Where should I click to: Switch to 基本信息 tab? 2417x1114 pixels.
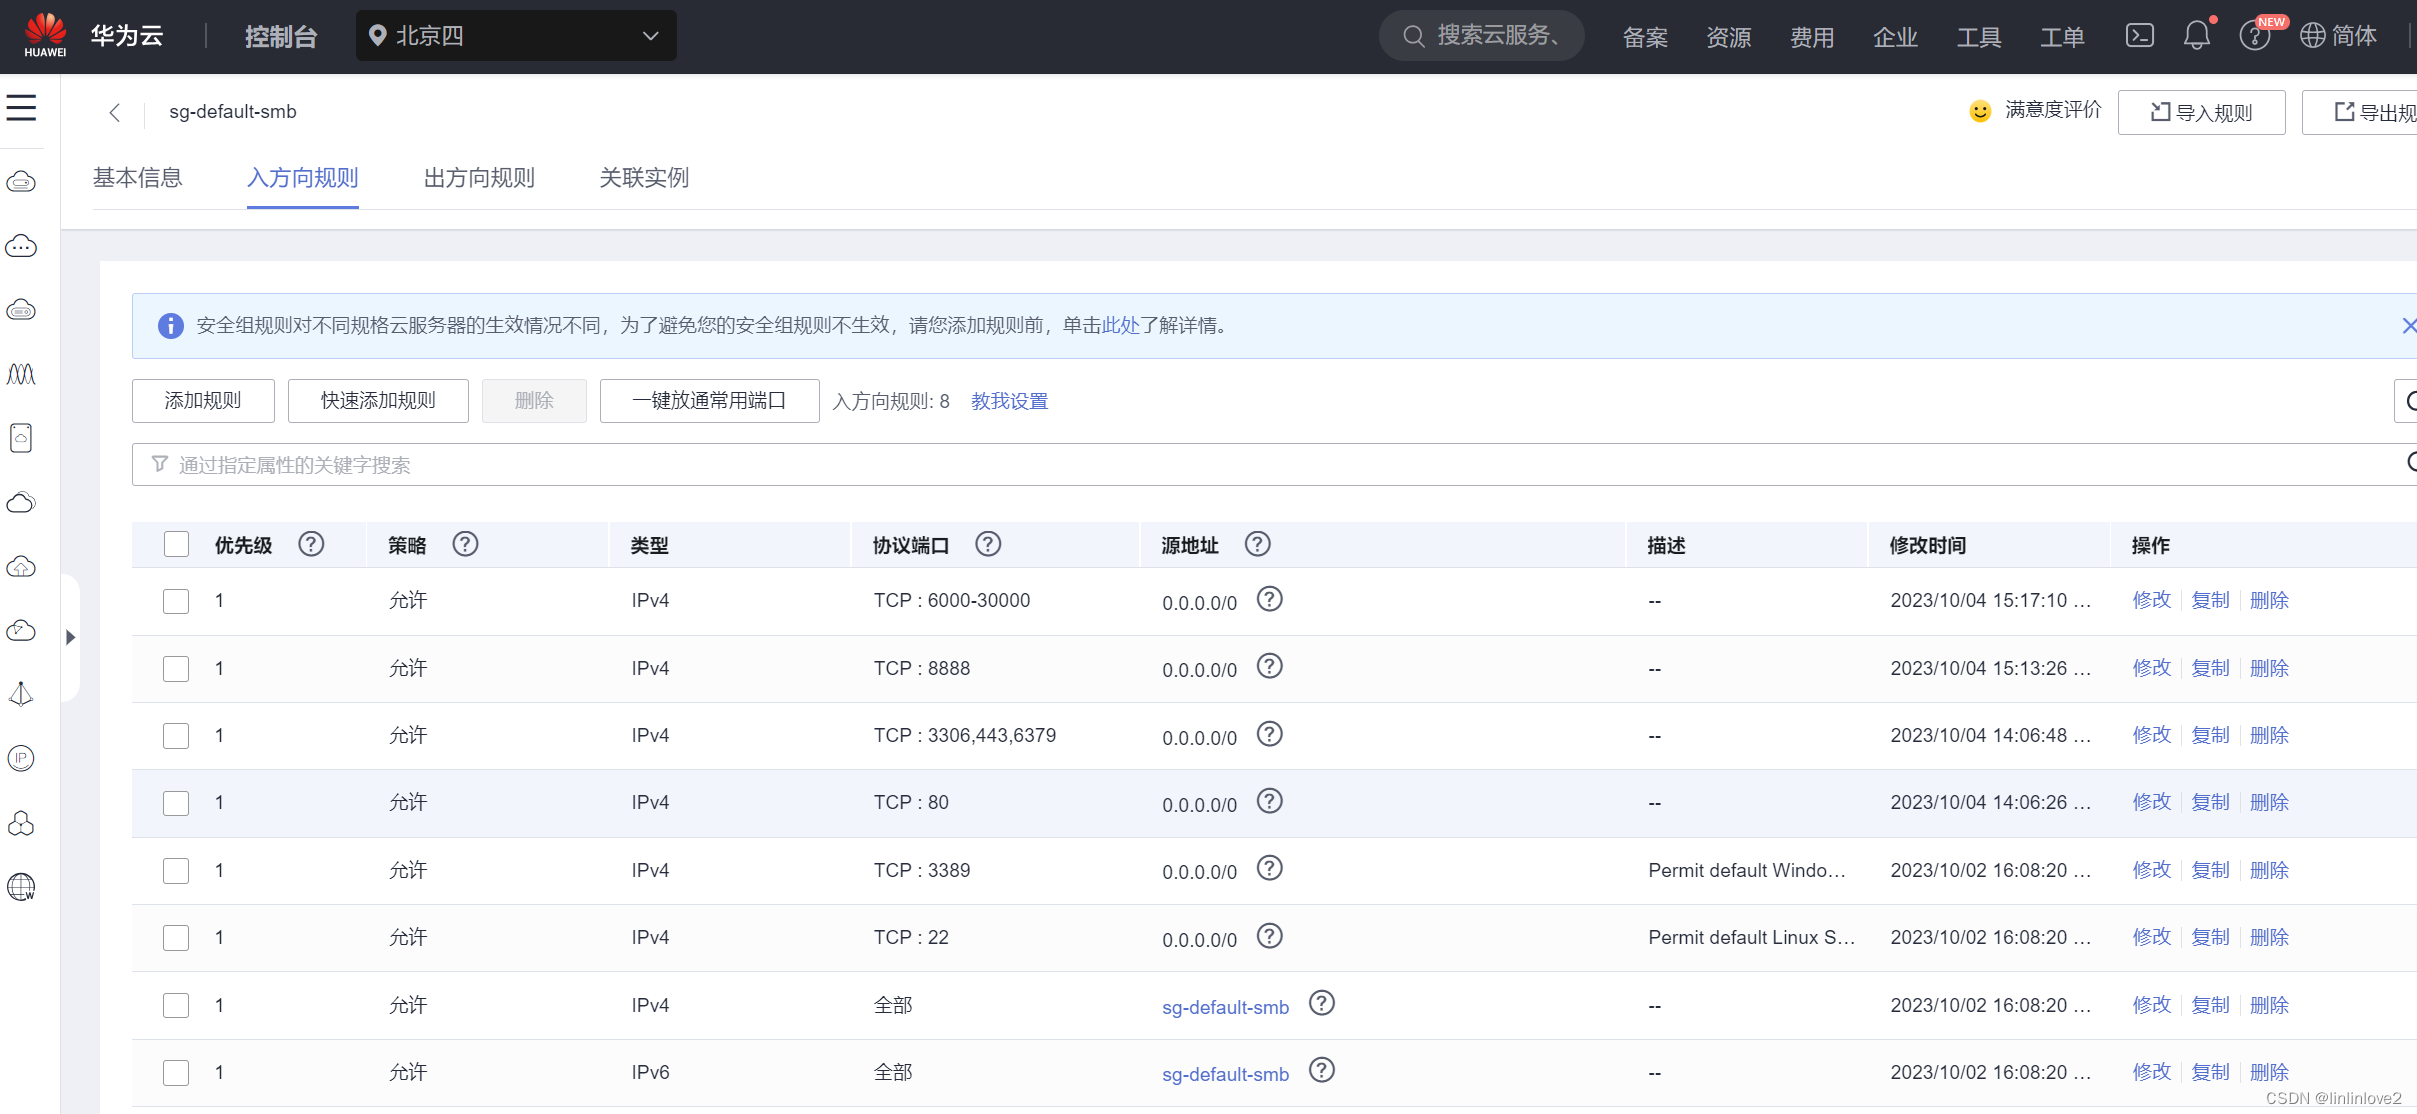tap(138, 178)
